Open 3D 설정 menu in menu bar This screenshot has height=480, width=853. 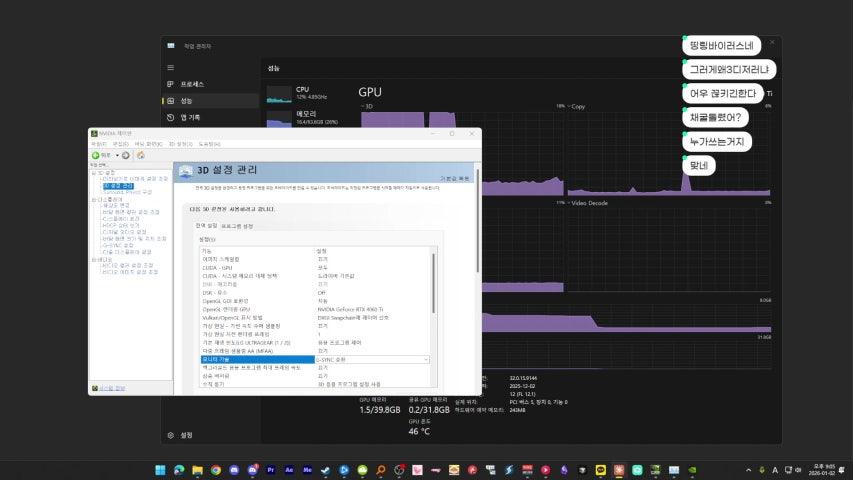pos(180,144)
